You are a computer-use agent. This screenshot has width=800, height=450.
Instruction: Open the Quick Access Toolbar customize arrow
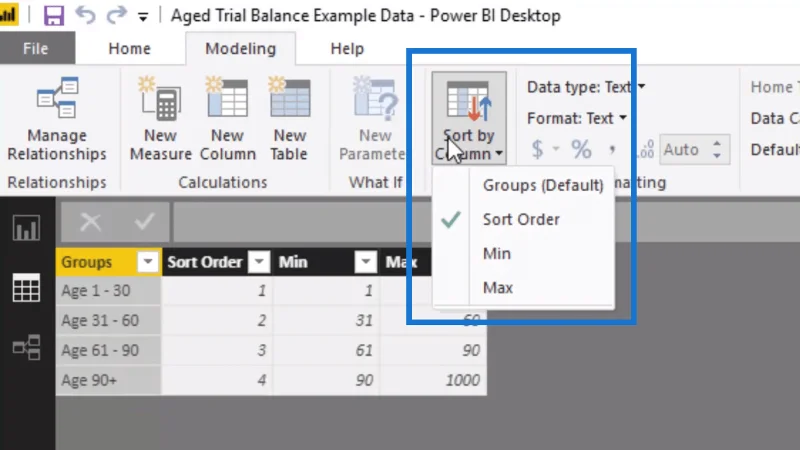click(x=143, y=17)
